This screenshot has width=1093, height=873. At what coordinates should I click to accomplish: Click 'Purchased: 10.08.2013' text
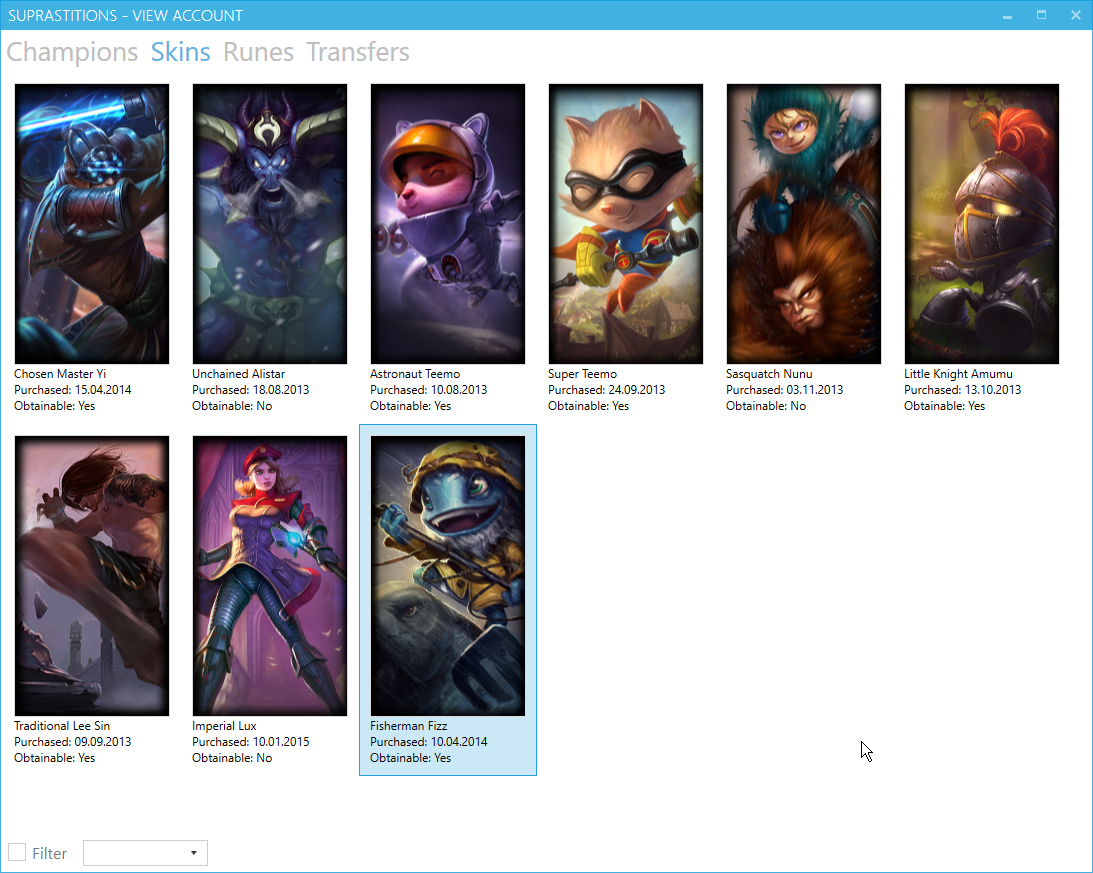coord(429,390)
